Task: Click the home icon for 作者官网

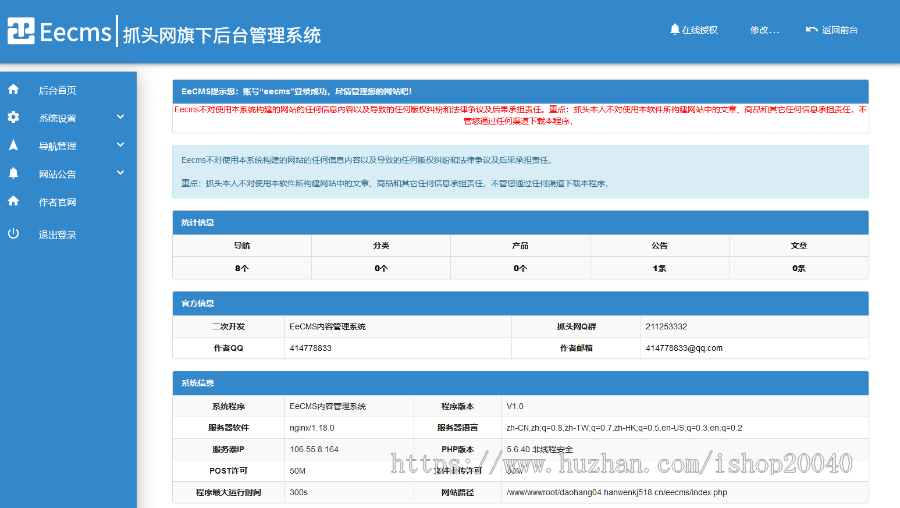Action: pyautogui.click(x=13, y=201)
